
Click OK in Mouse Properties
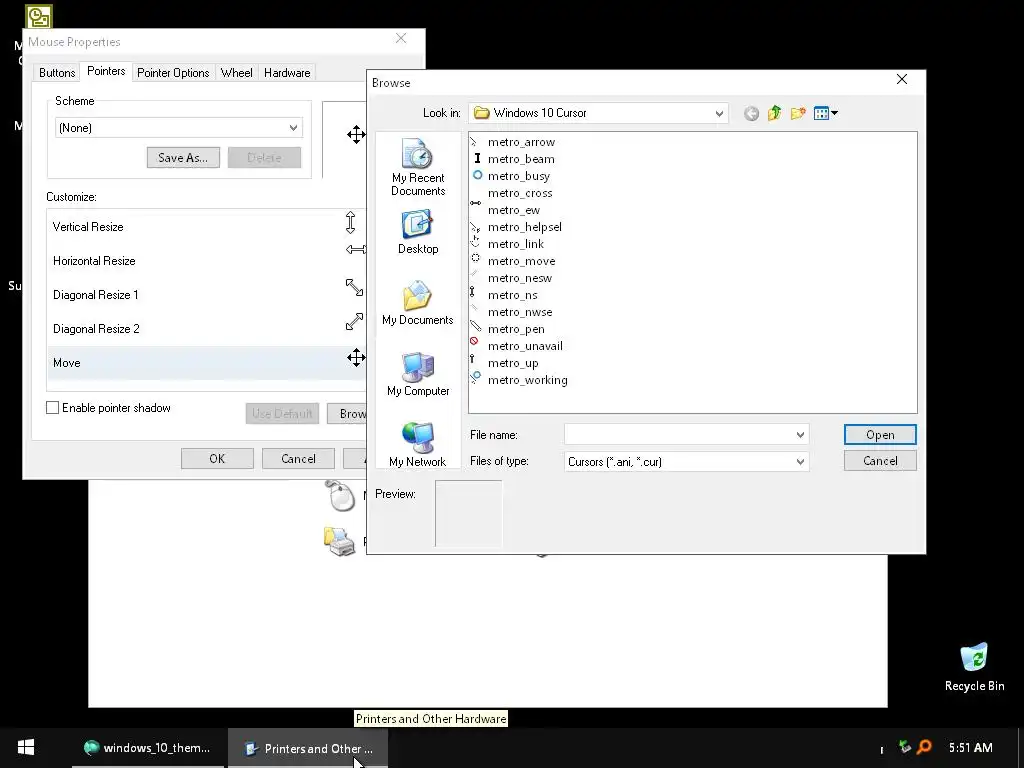(x=217, y=458)
